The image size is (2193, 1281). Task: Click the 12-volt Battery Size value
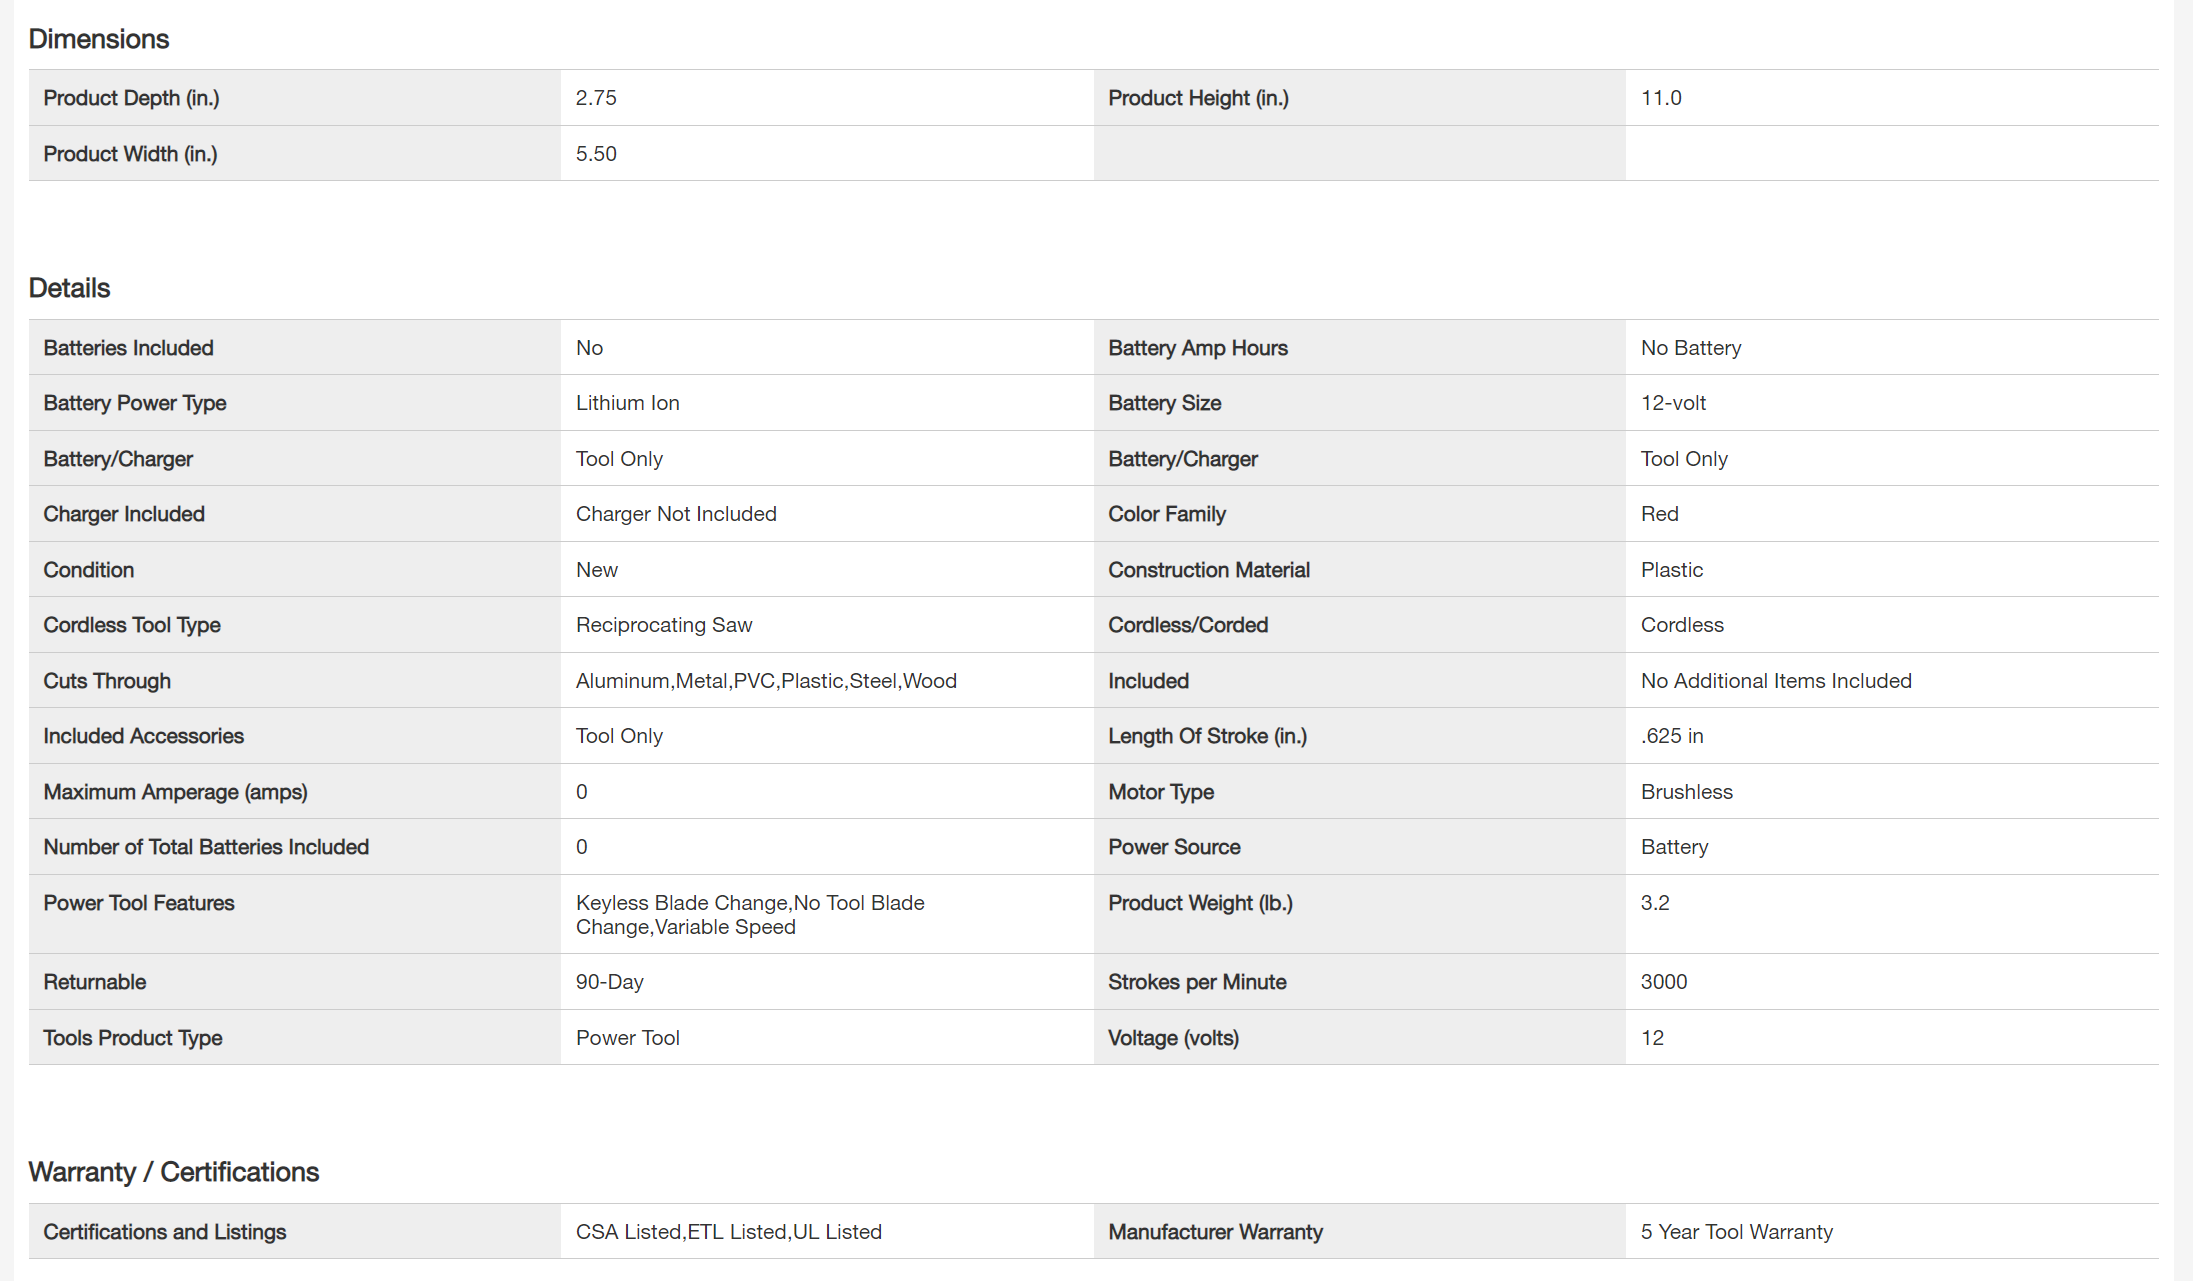[x=1673, y=403]
